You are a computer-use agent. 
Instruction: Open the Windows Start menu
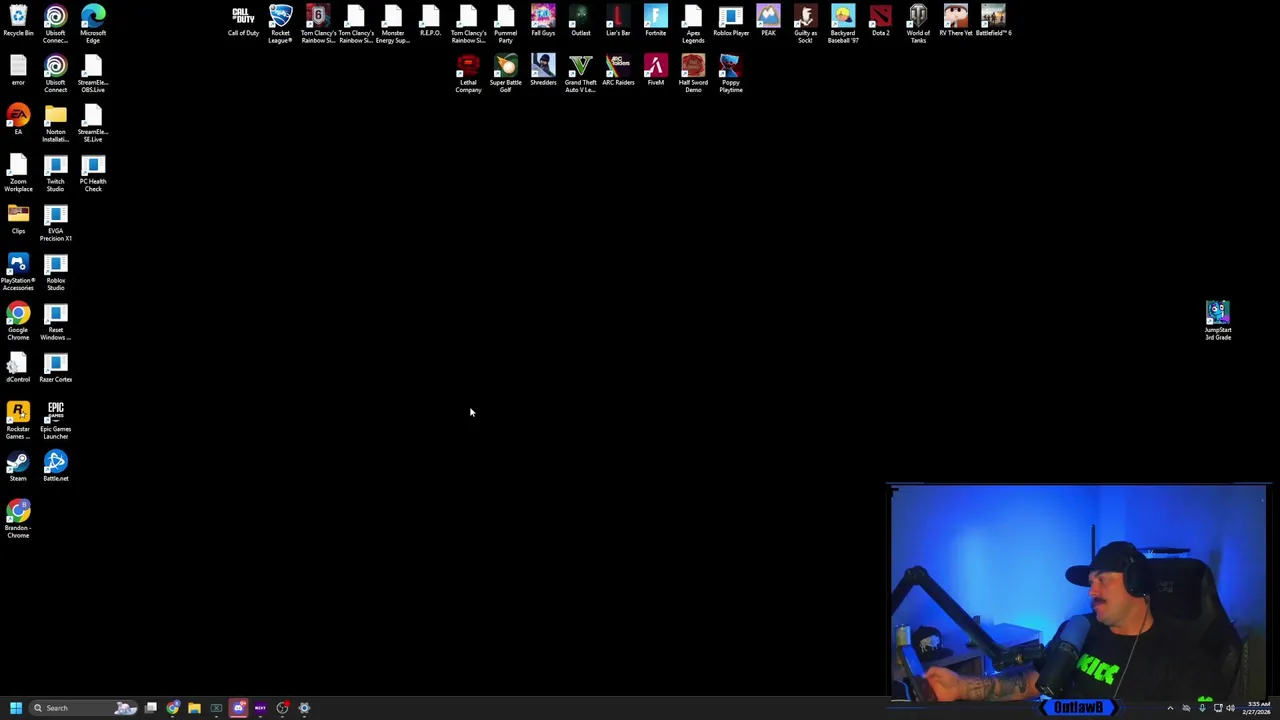pos(15,708)
